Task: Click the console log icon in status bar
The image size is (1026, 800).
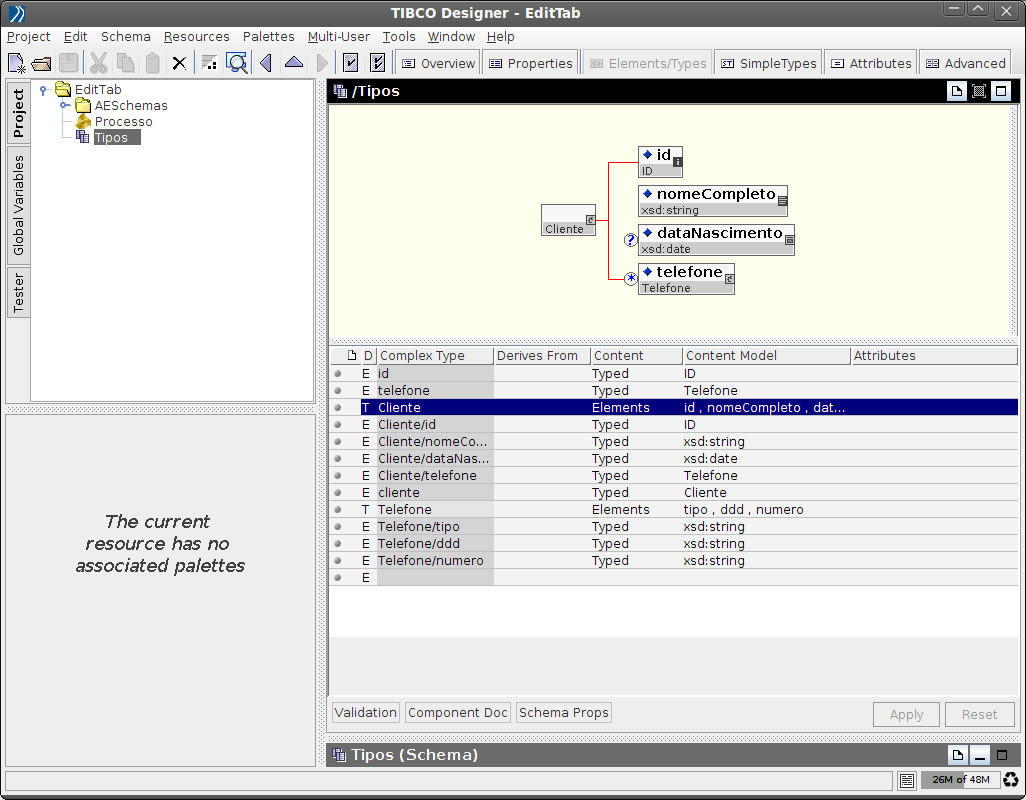Action: click(x=906, y=780)
